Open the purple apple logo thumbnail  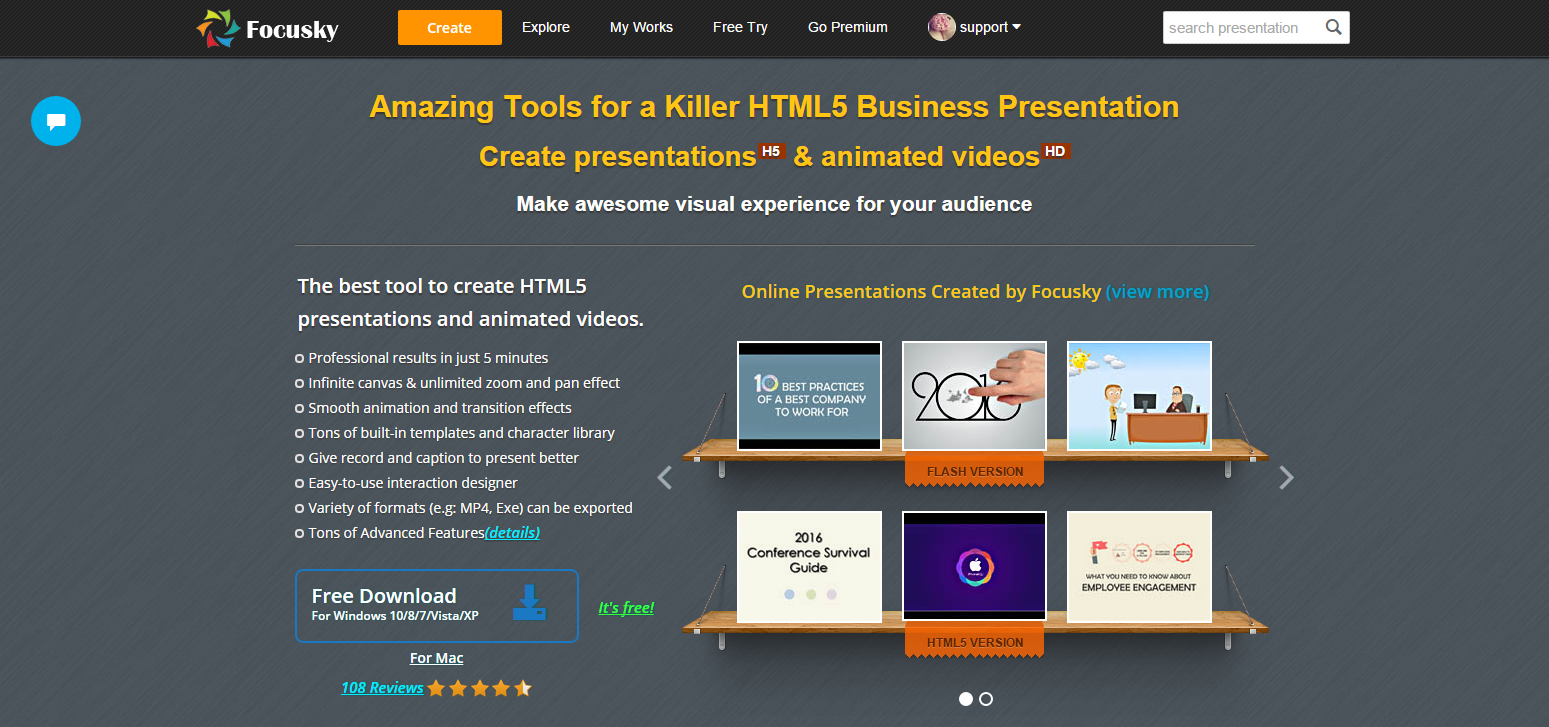[974, 567]
